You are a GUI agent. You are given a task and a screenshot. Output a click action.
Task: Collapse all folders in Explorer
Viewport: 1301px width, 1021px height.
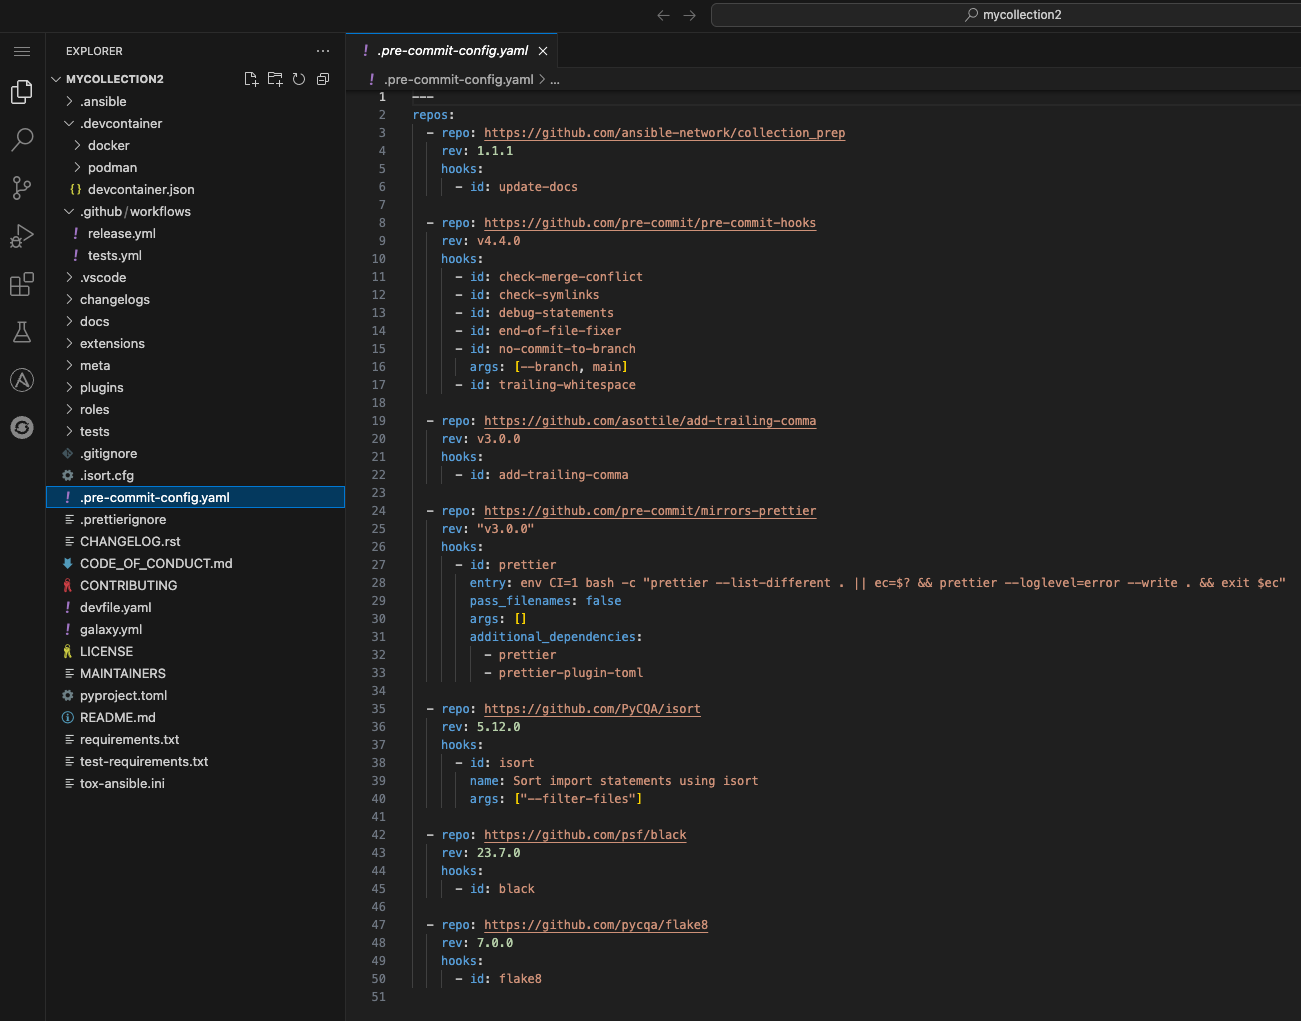click(x=322, y=78)
